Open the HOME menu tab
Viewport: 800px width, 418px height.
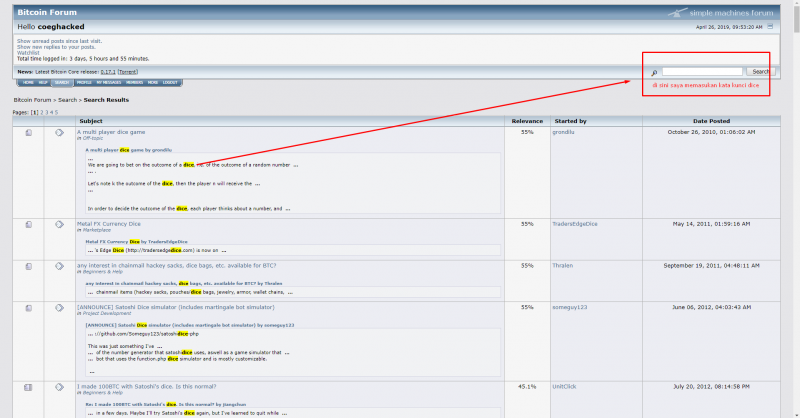coord(28,83)
